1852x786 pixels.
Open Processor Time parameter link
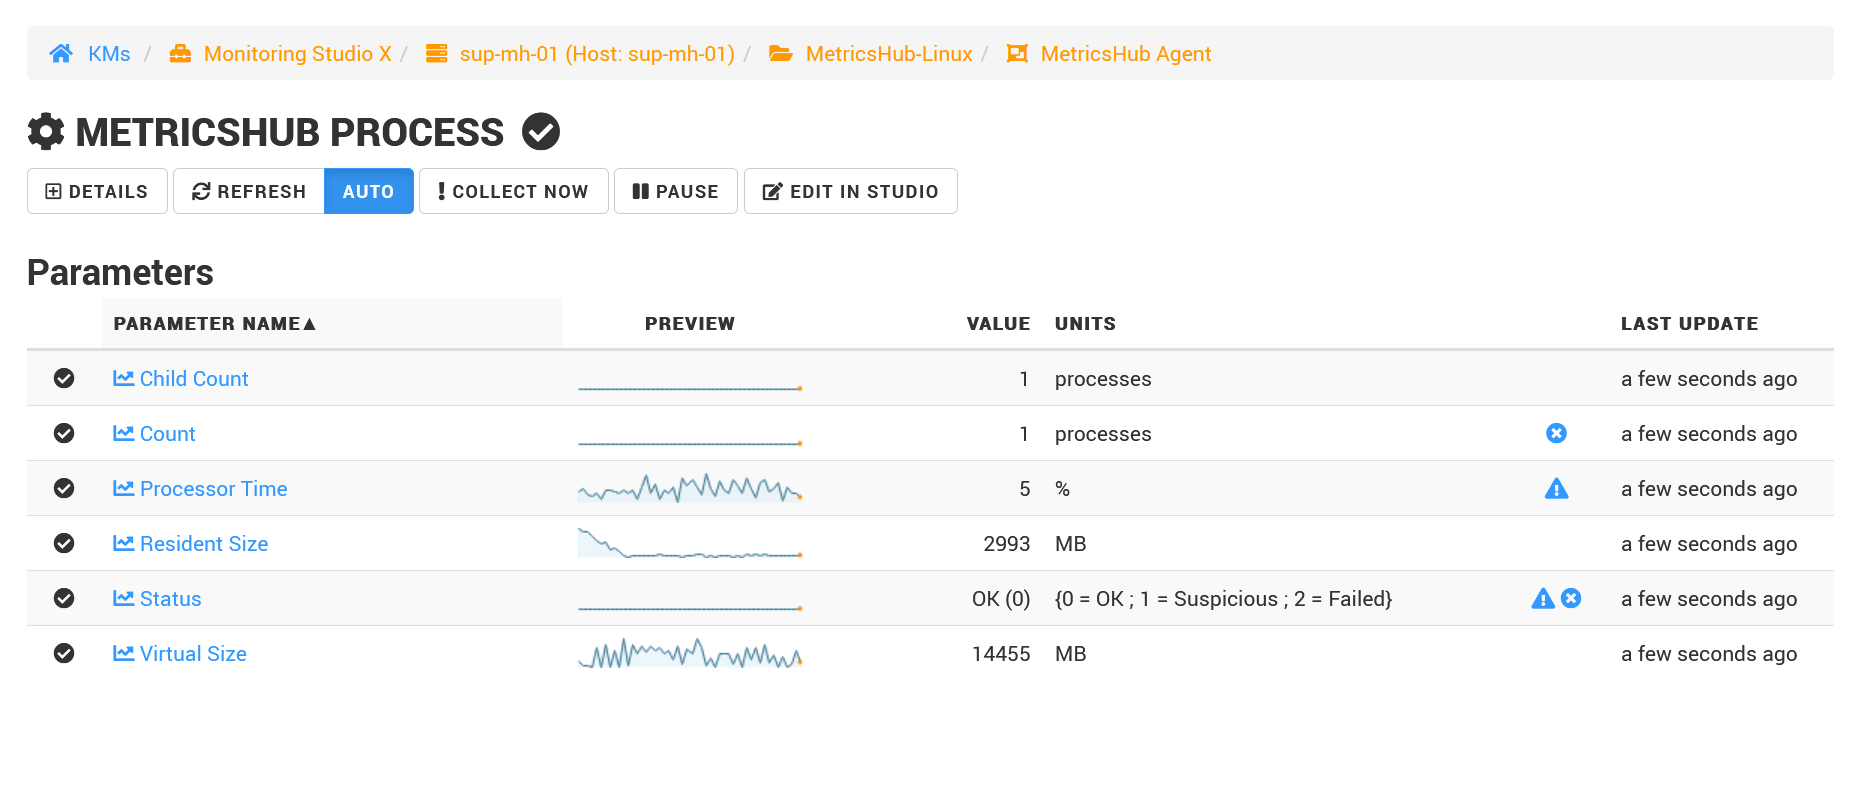point(200,489)
